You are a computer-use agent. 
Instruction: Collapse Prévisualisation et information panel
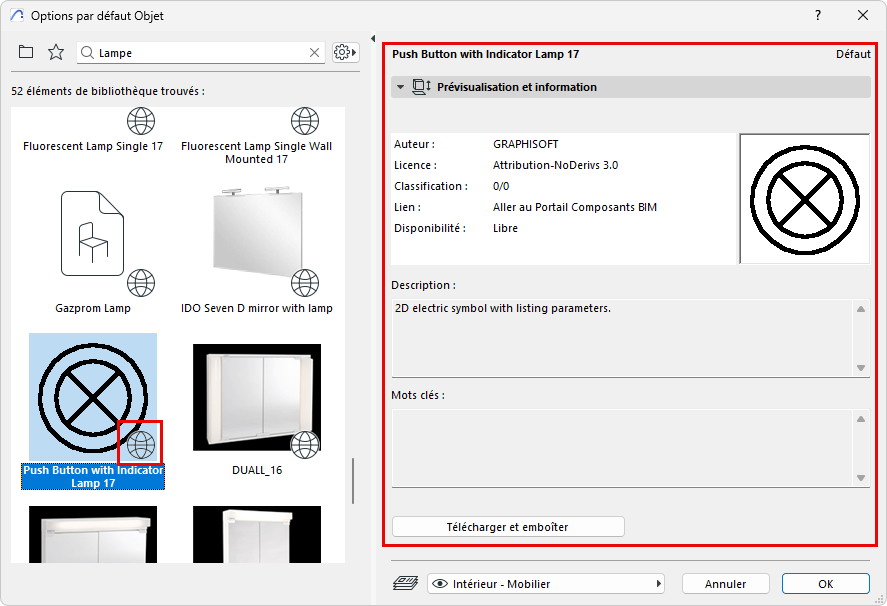(x=401, y=87)
